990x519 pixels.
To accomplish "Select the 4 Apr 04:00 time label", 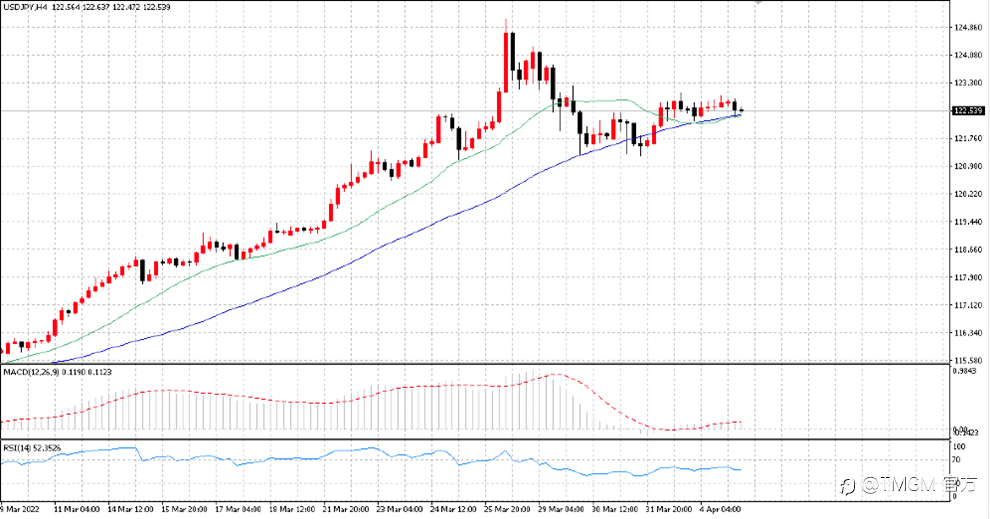I will tap(720, 508).
